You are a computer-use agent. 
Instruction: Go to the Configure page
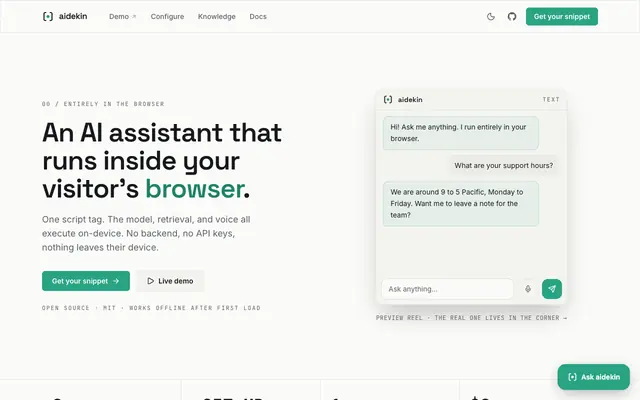(x=167, y=16)
